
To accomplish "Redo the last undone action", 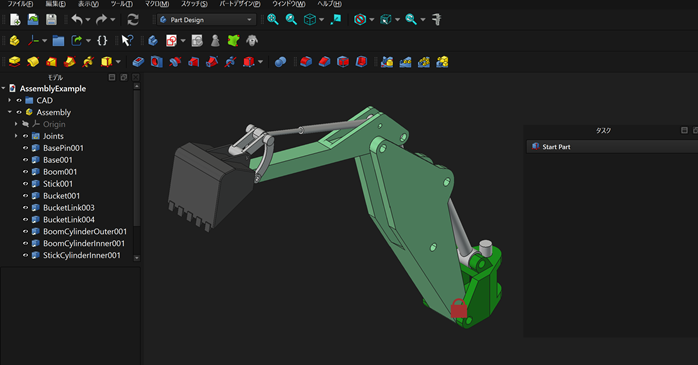I will [101, 20].
